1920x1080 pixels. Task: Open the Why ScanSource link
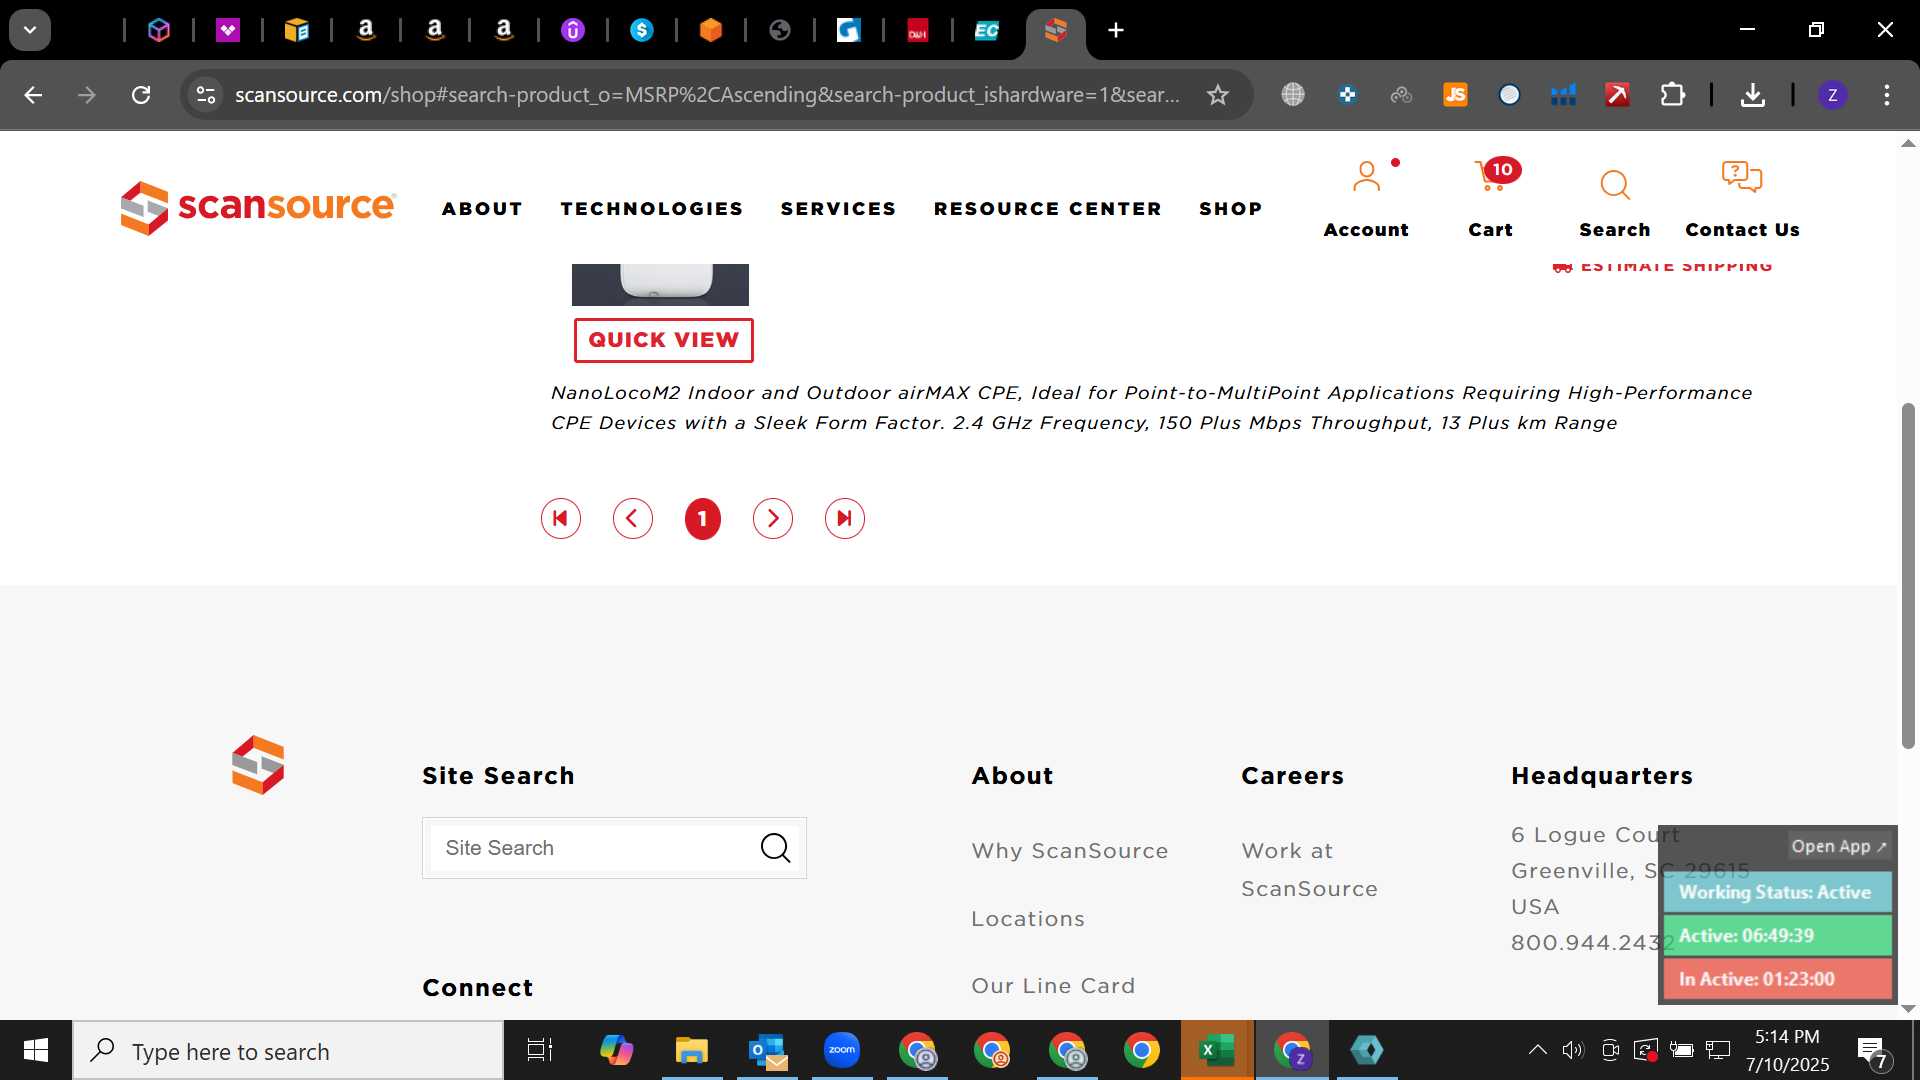pos(1069,851)
